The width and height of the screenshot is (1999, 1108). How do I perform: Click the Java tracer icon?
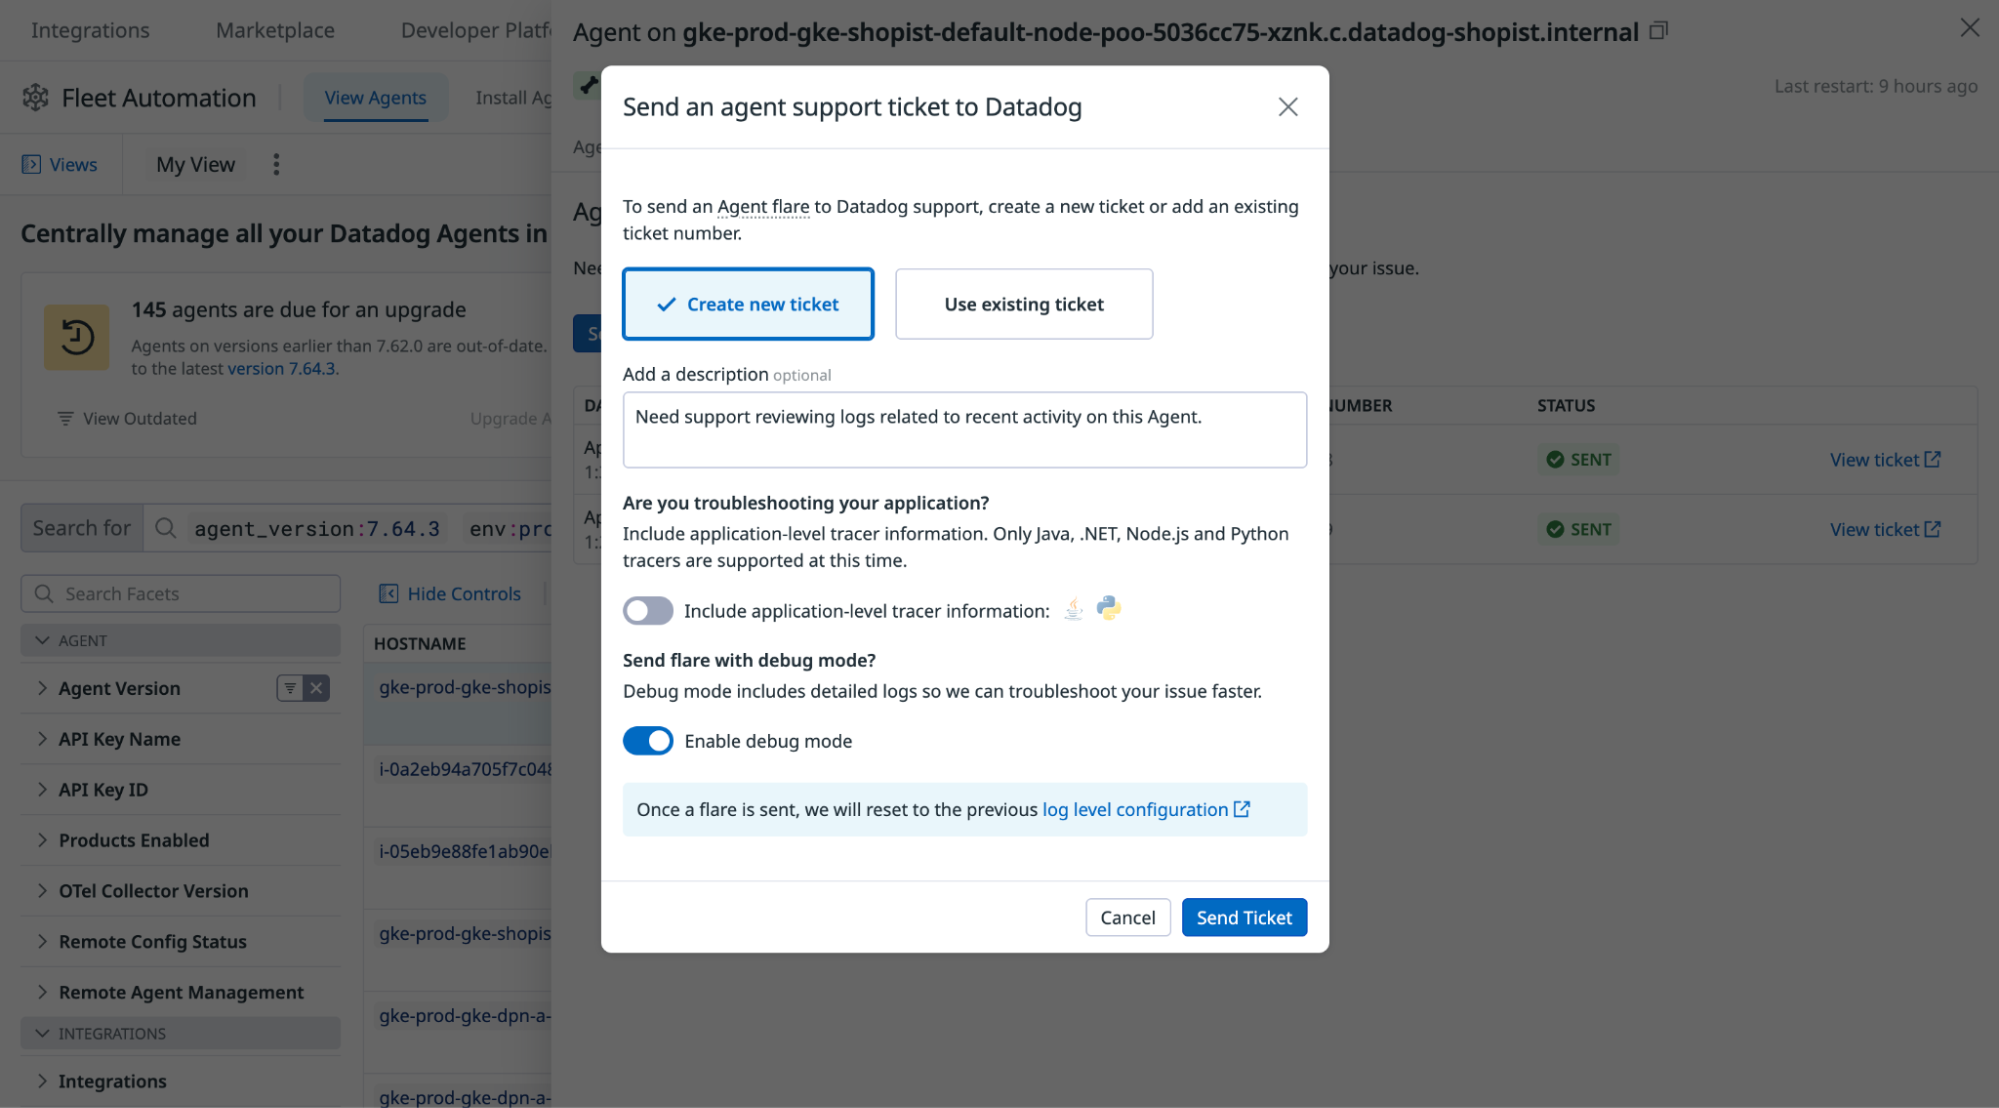click(x=1073, y=609)
